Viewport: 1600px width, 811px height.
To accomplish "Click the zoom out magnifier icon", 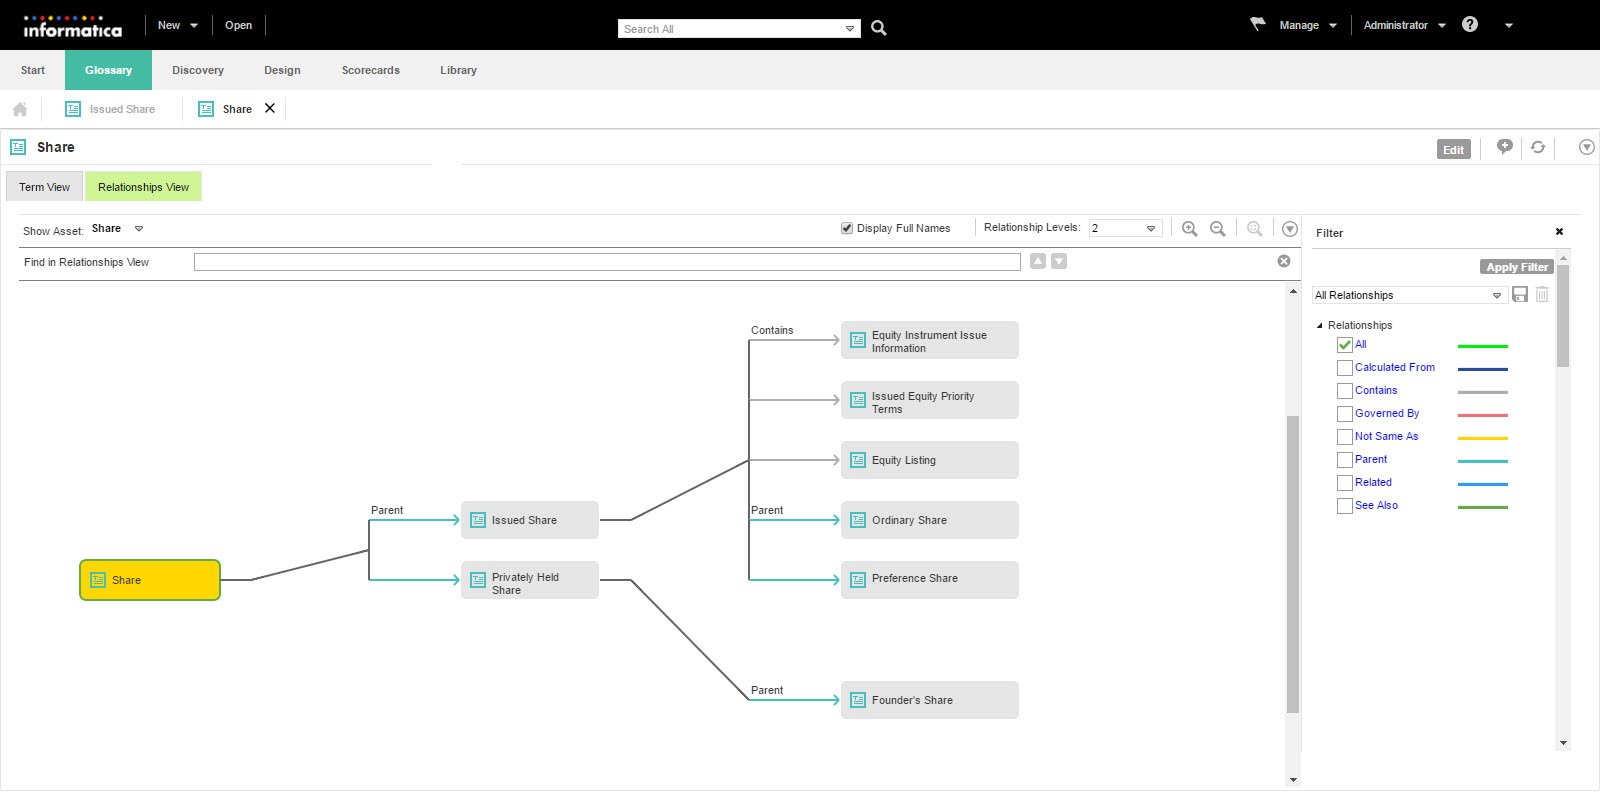I will [x=1217, y=229].
